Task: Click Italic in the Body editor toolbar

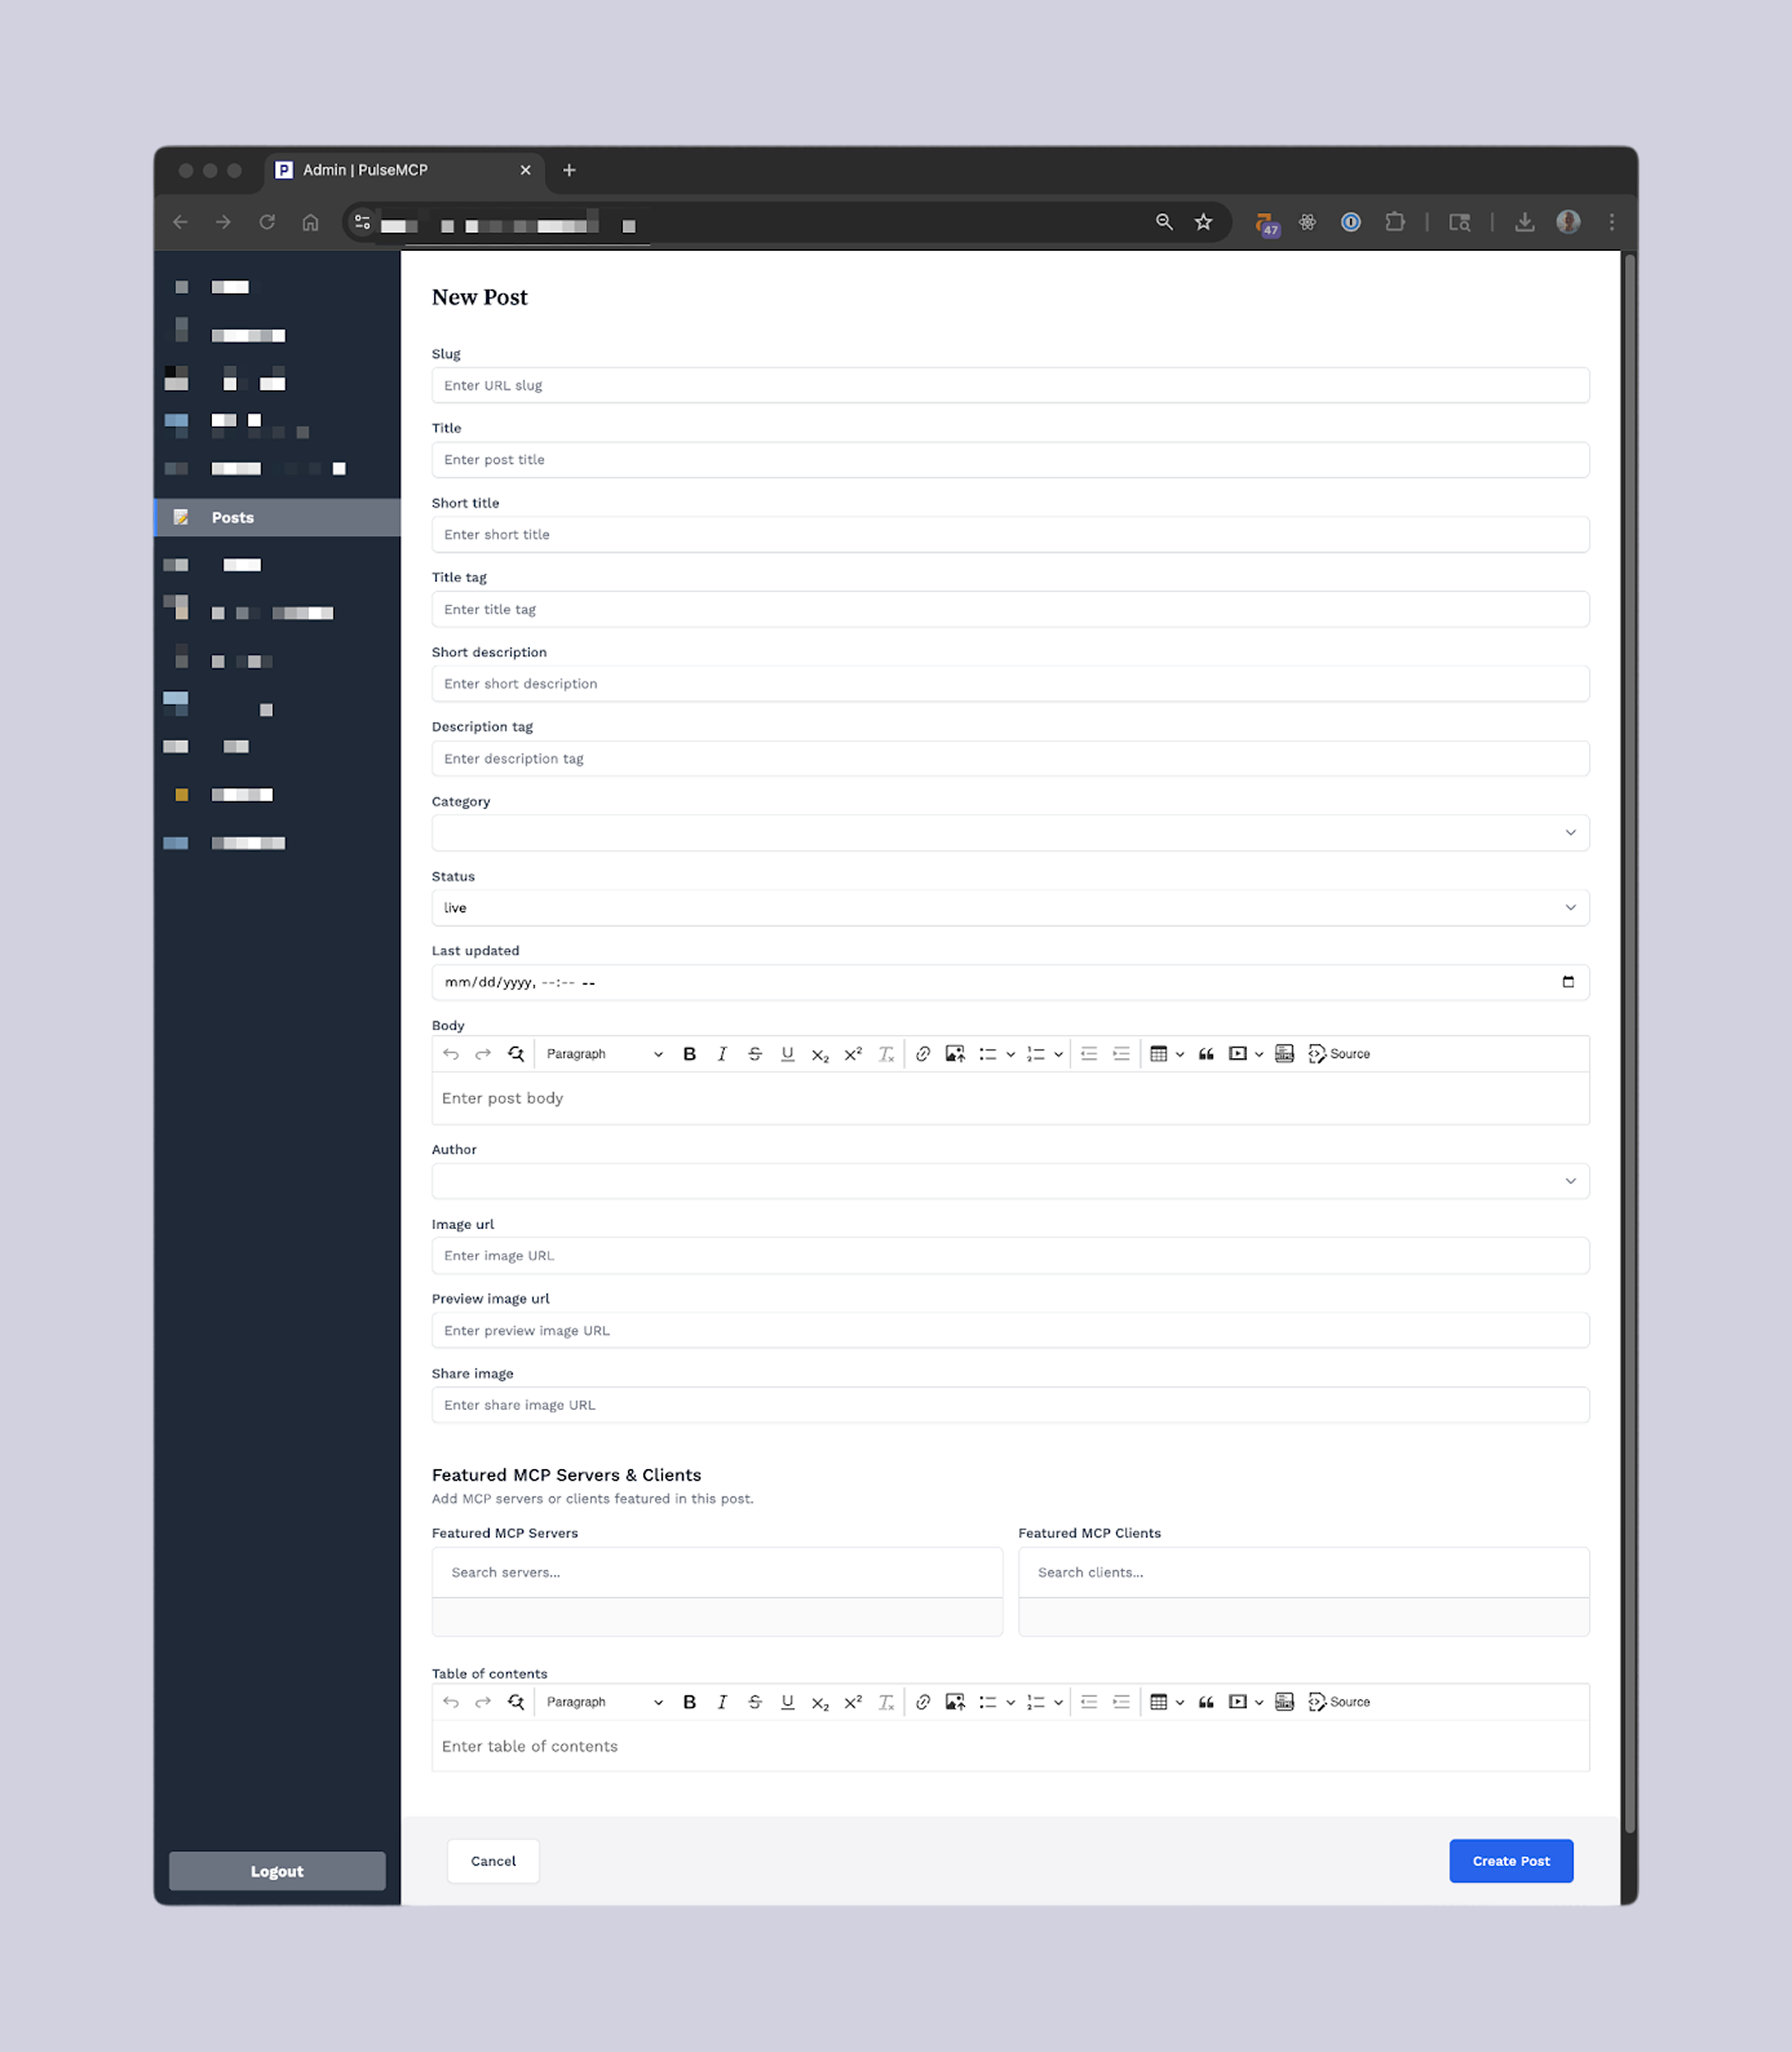Action: pyautogui.click(x=722, y=1054)
